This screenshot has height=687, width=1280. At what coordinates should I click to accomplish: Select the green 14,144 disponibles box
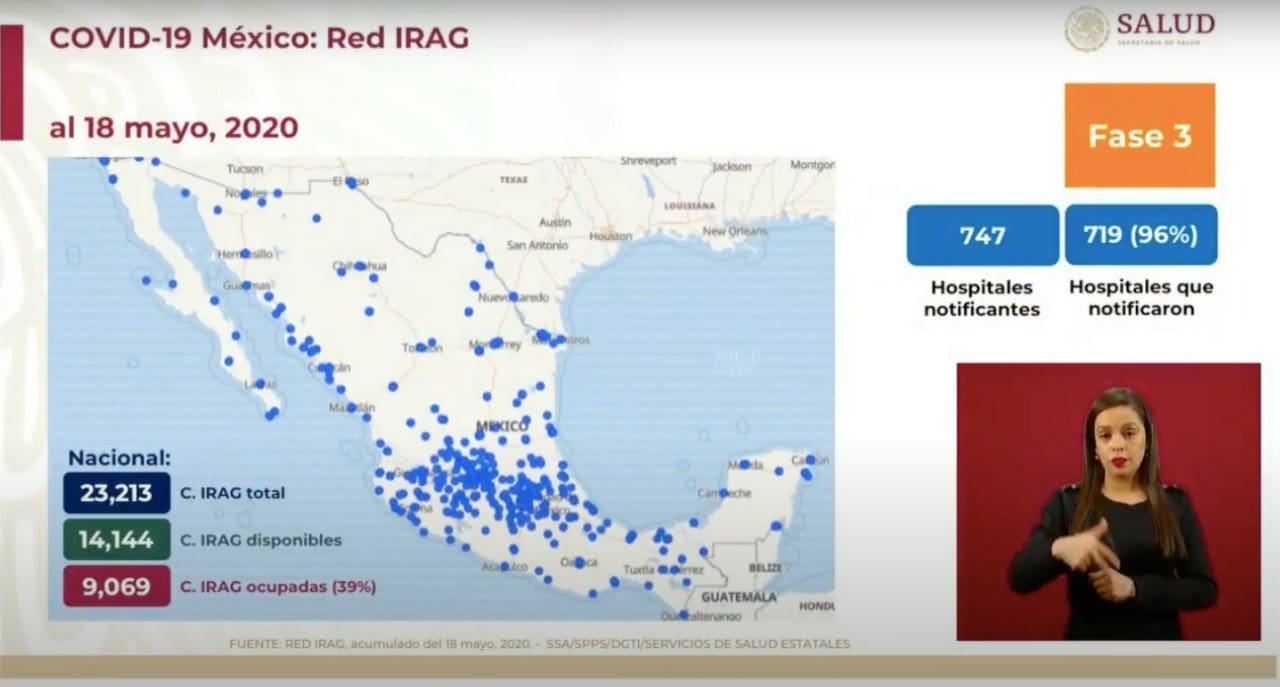(116, 540)
